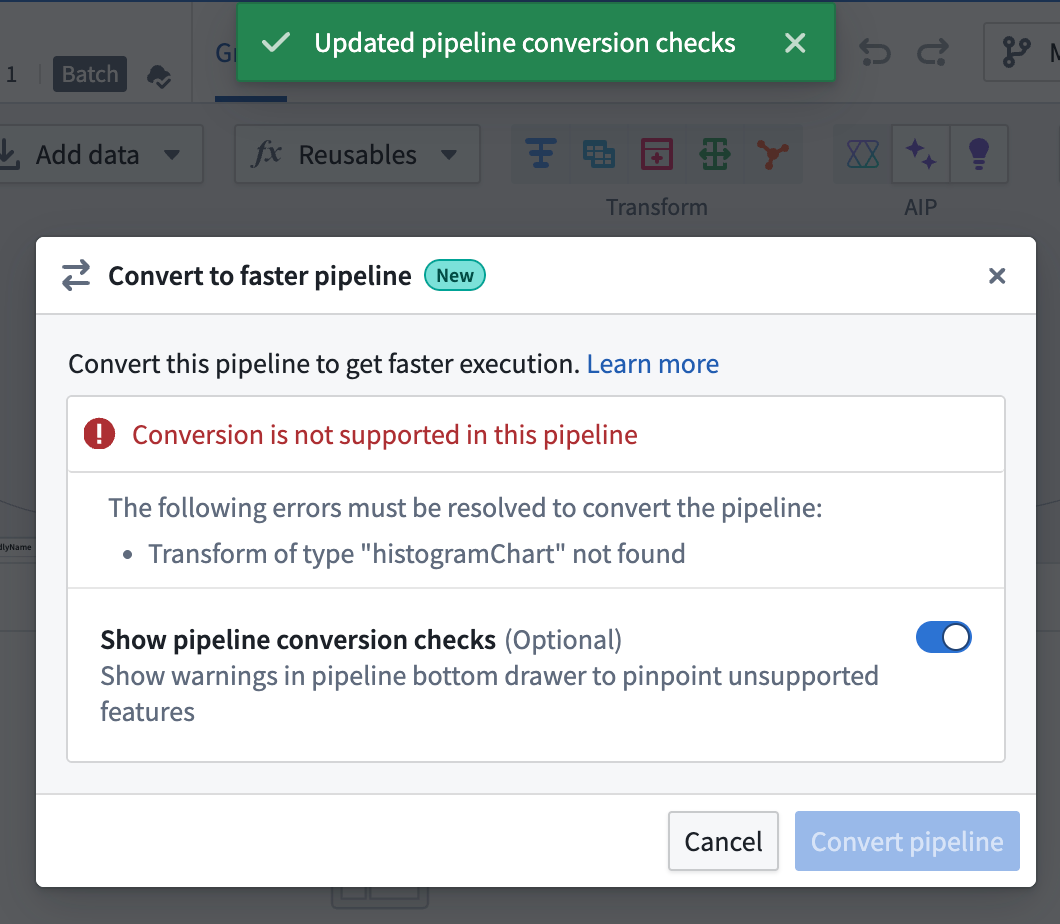This screenshot has height=924, width=1060.
Task: Disable Show pipeline conversion checks toggle
Action: click(x=944, y=637)
